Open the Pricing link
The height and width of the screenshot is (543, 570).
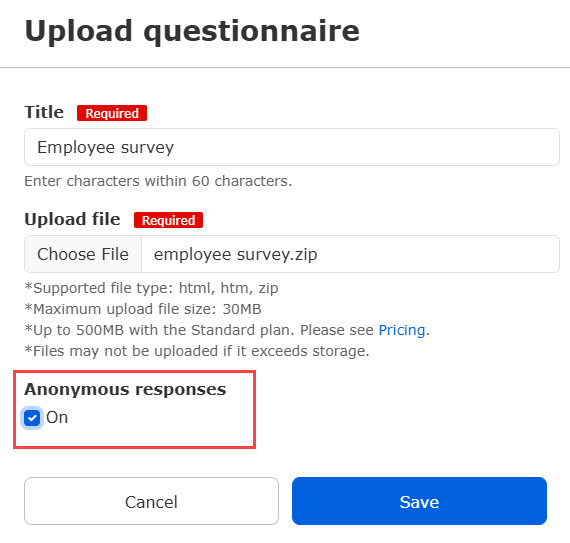point(402,330)
